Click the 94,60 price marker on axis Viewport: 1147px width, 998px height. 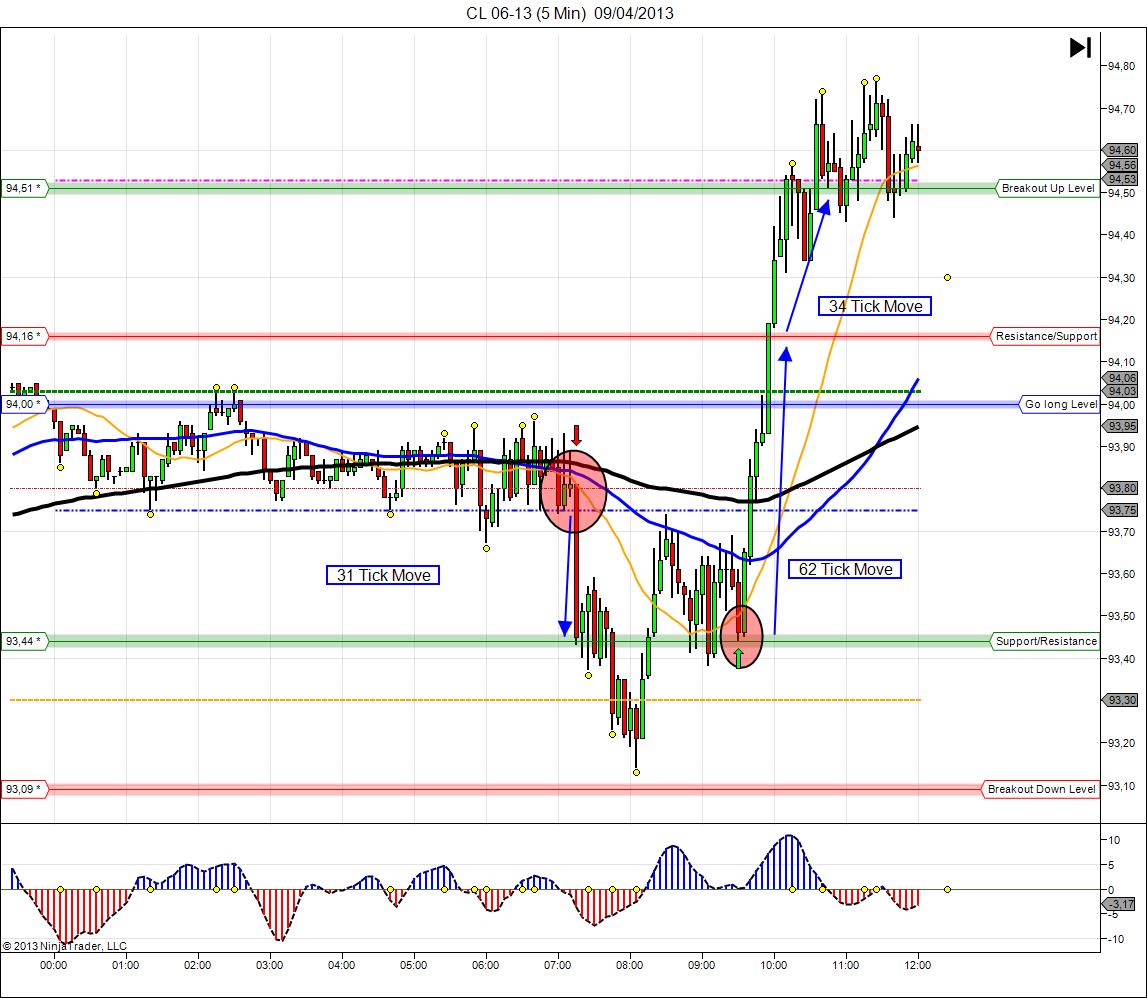click(x=1121, y=150)
